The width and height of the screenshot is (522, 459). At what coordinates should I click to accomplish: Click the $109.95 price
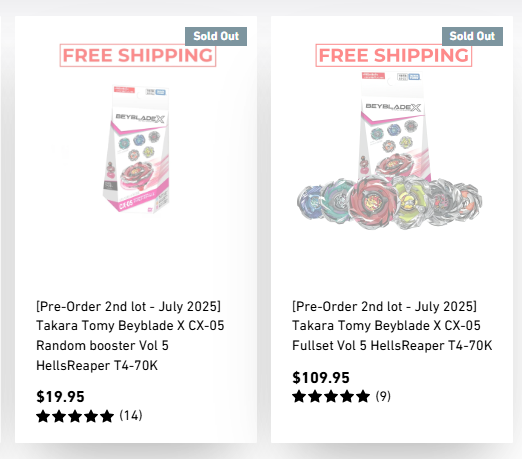321,378
